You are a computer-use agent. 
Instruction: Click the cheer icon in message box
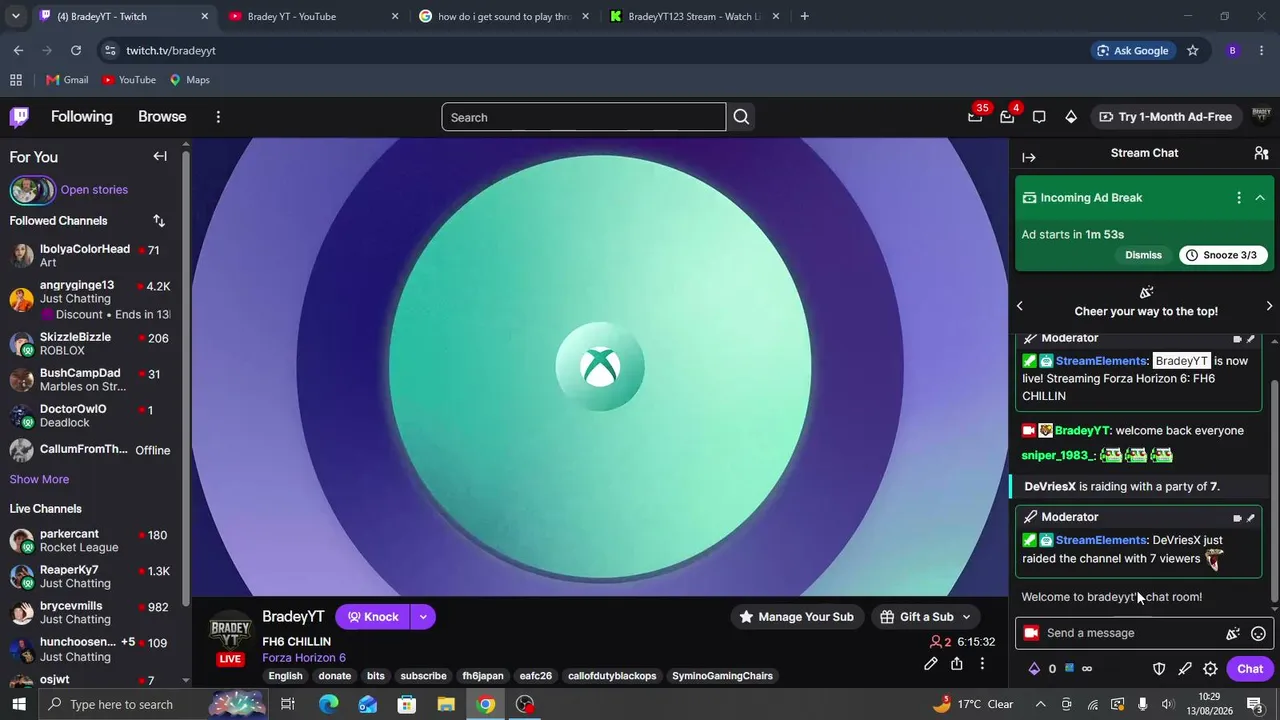(x=1233, y=633)
